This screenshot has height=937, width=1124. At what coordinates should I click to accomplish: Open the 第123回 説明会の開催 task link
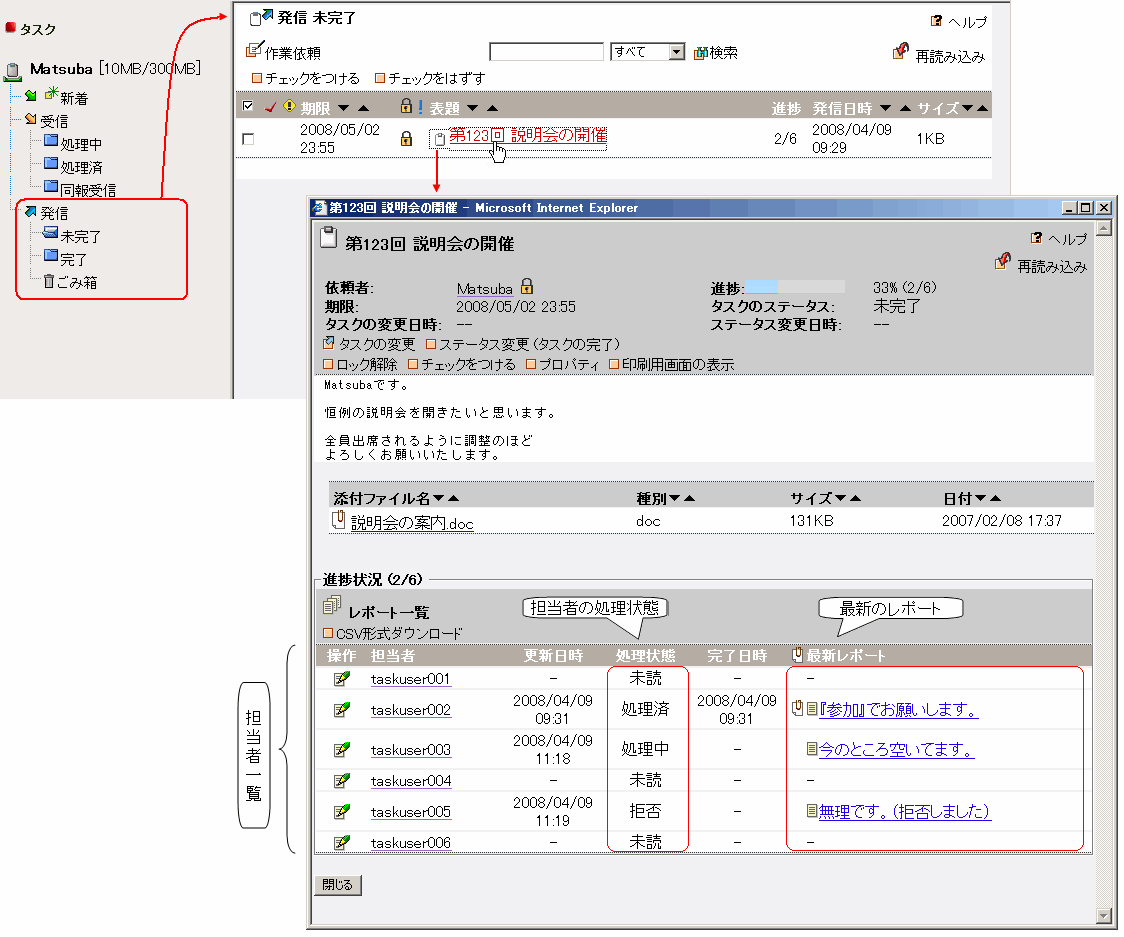527,136
